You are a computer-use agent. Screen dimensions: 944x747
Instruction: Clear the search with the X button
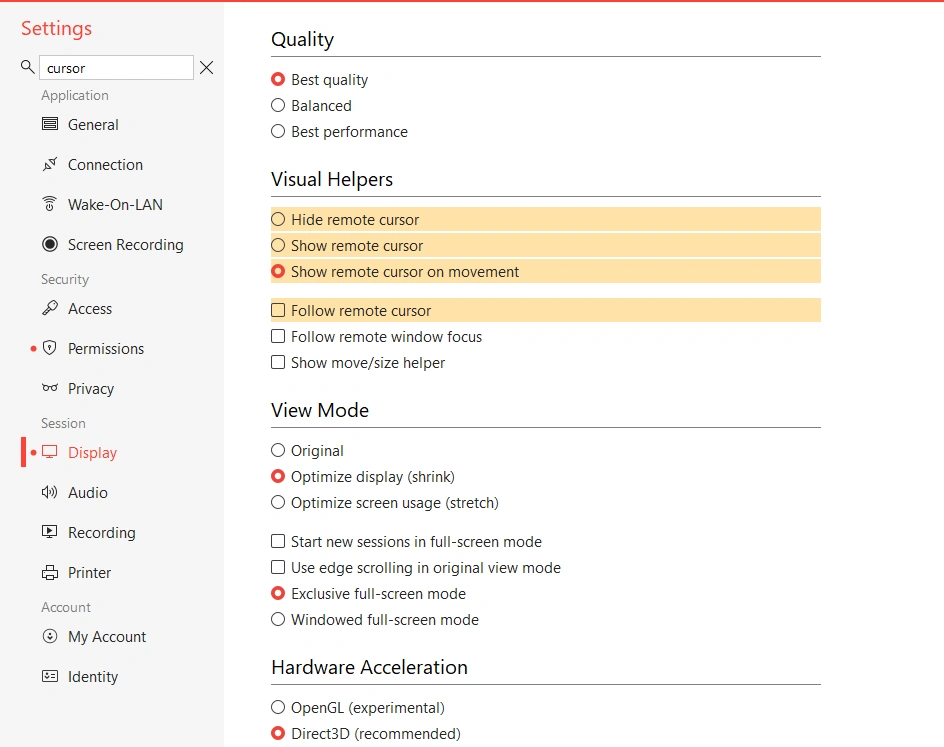point(206,68)
